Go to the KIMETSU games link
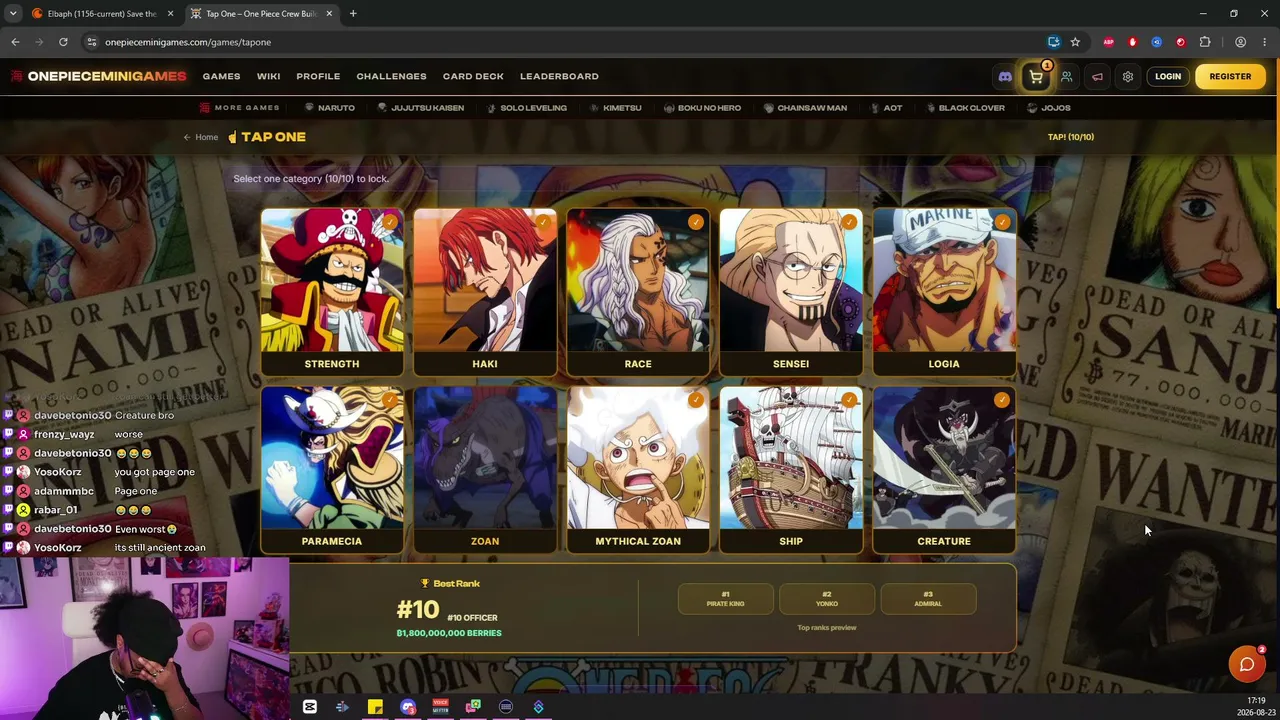Viewport: 1280px width, 720px height. pyautogui.click(x=616, y=108)
